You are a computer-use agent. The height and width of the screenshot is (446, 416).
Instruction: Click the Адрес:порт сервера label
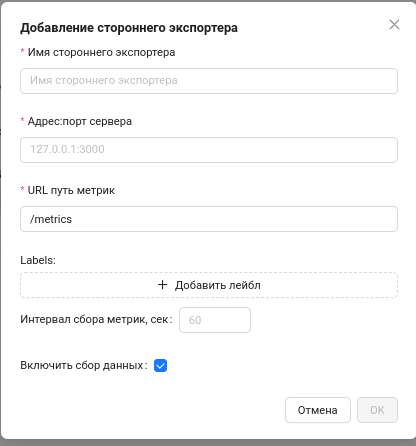coord(80,121)
